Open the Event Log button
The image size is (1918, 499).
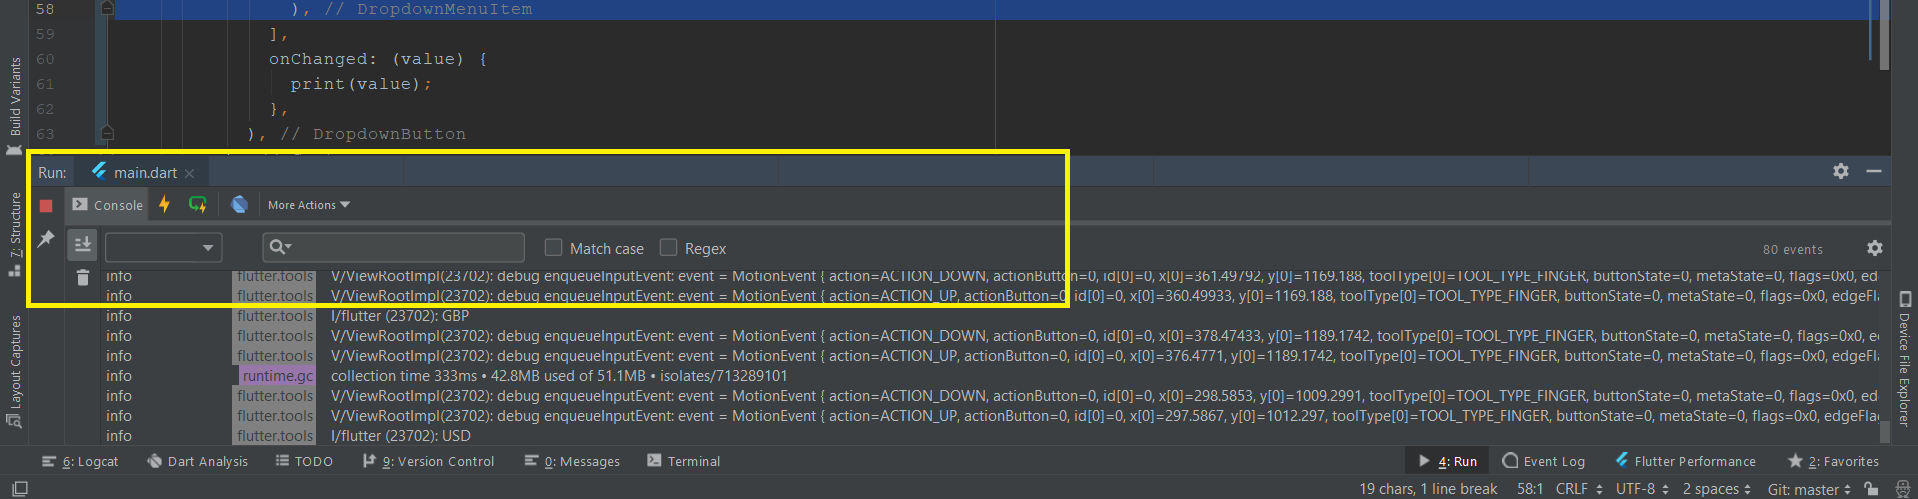click(x=1544, y=461)
